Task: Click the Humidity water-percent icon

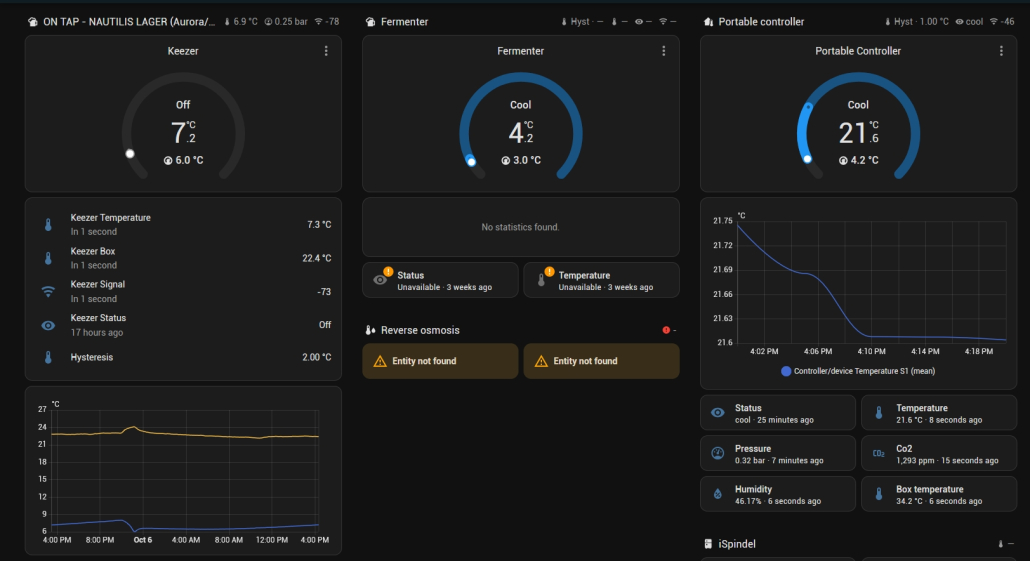Action: point(717,495)
